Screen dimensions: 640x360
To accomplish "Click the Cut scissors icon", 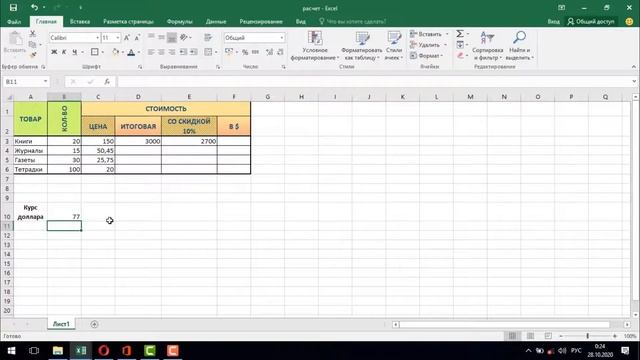I will point(33,34).
